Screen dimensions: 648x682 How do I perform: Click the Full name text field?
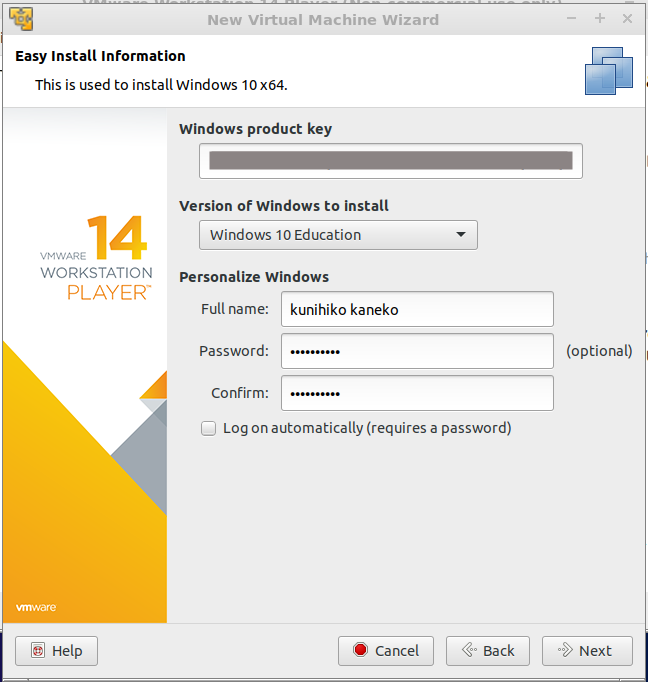click(x=417, y=309)
